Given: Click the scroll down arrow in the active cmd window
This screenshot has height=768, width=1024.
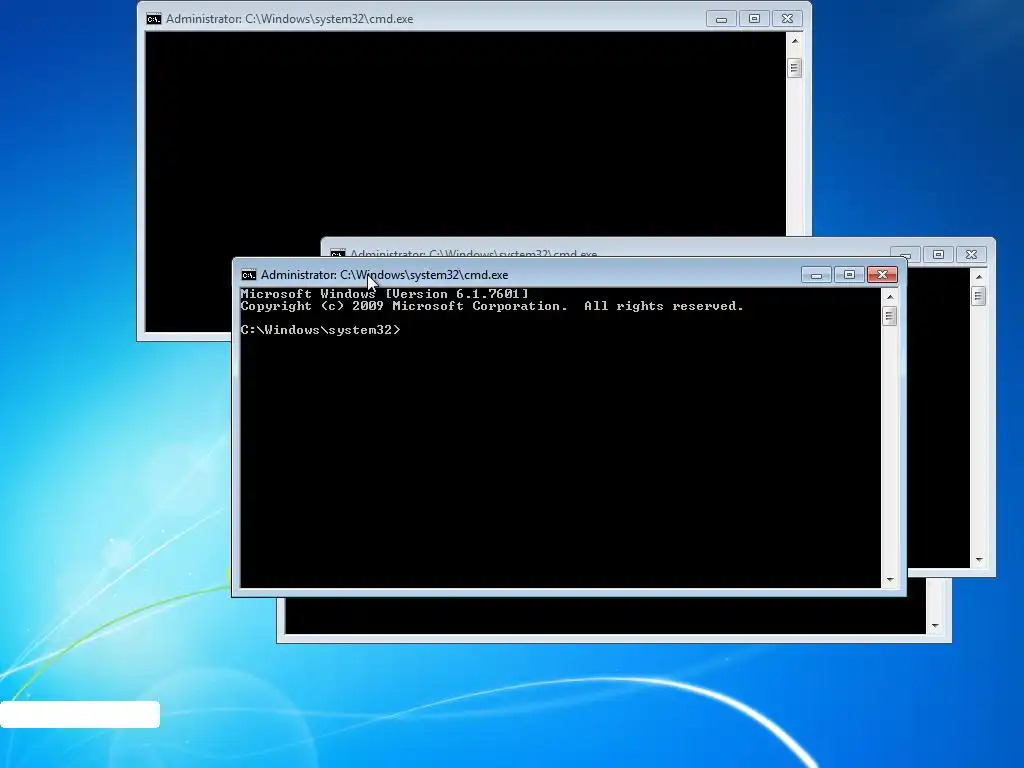Looking at the screenshot, I should pyautogui.click(x=889, y=580).
